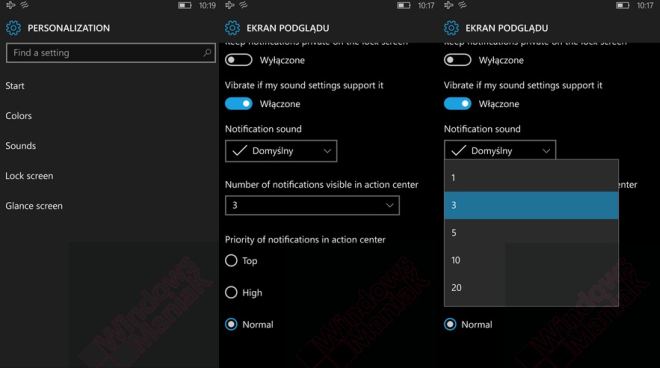Tap Wi-Fi icon in left phone status bar
This screenshot has height=368, width=660.
(x=25, y=5)
